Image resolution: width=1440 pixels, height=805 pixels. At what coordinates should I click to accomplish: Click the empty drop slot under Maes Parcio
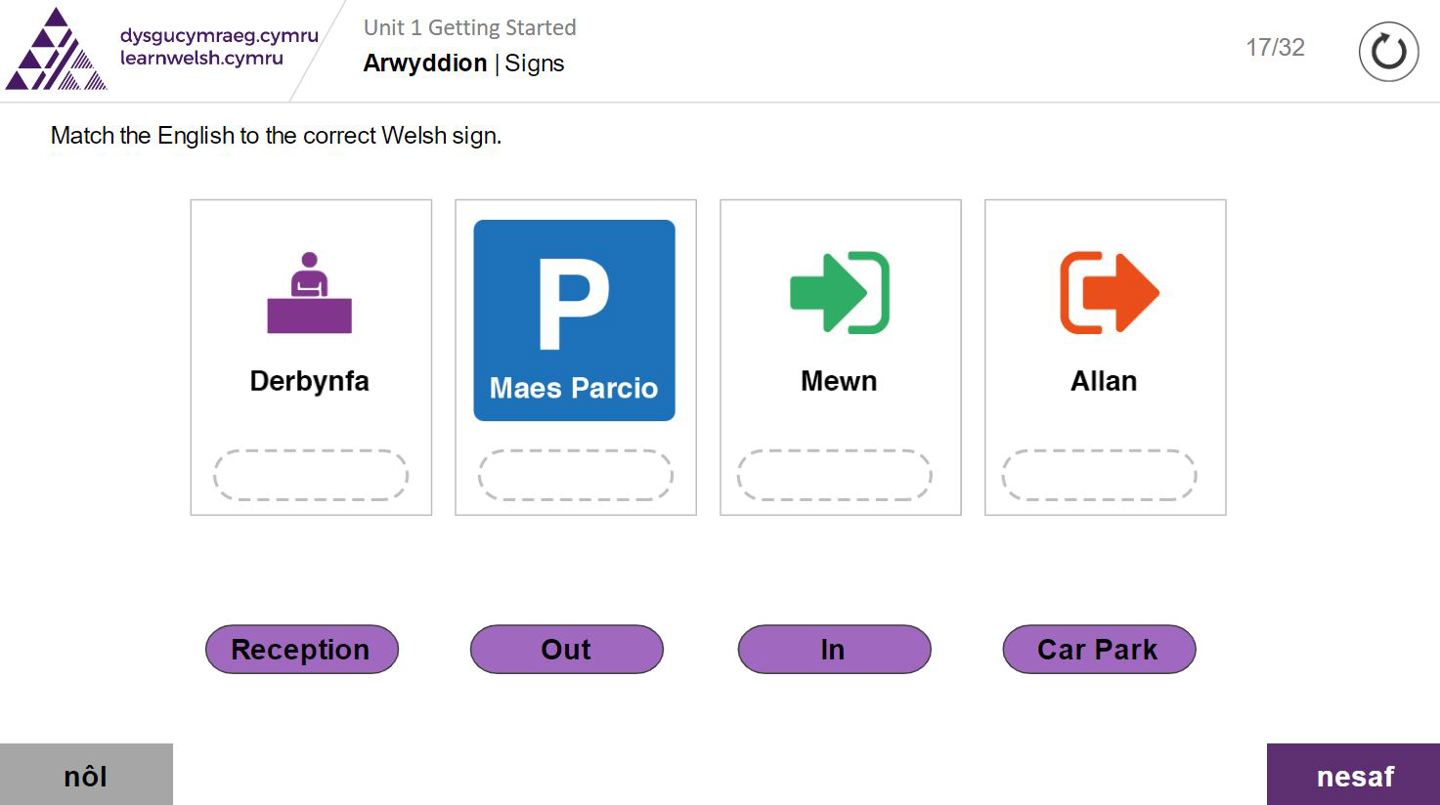575,475
